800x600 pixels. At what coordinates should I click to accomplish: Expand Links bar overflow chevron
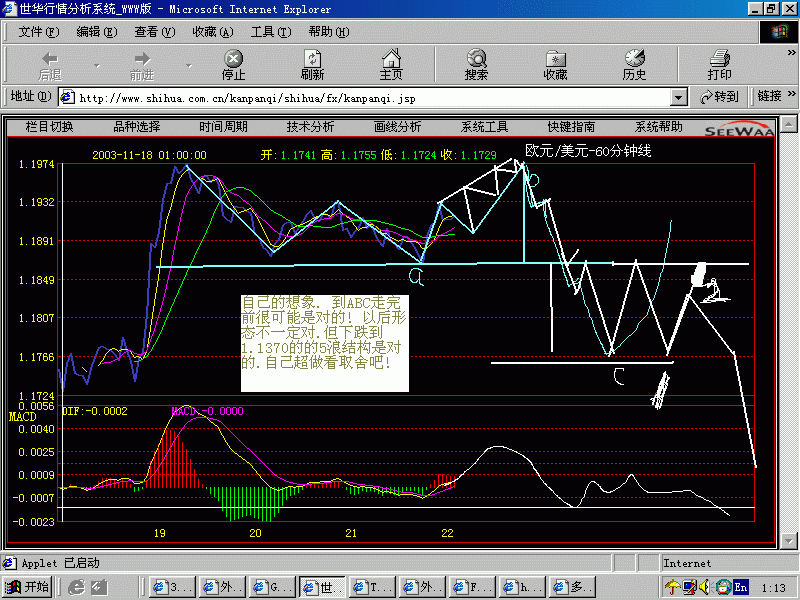coord(792,94)
